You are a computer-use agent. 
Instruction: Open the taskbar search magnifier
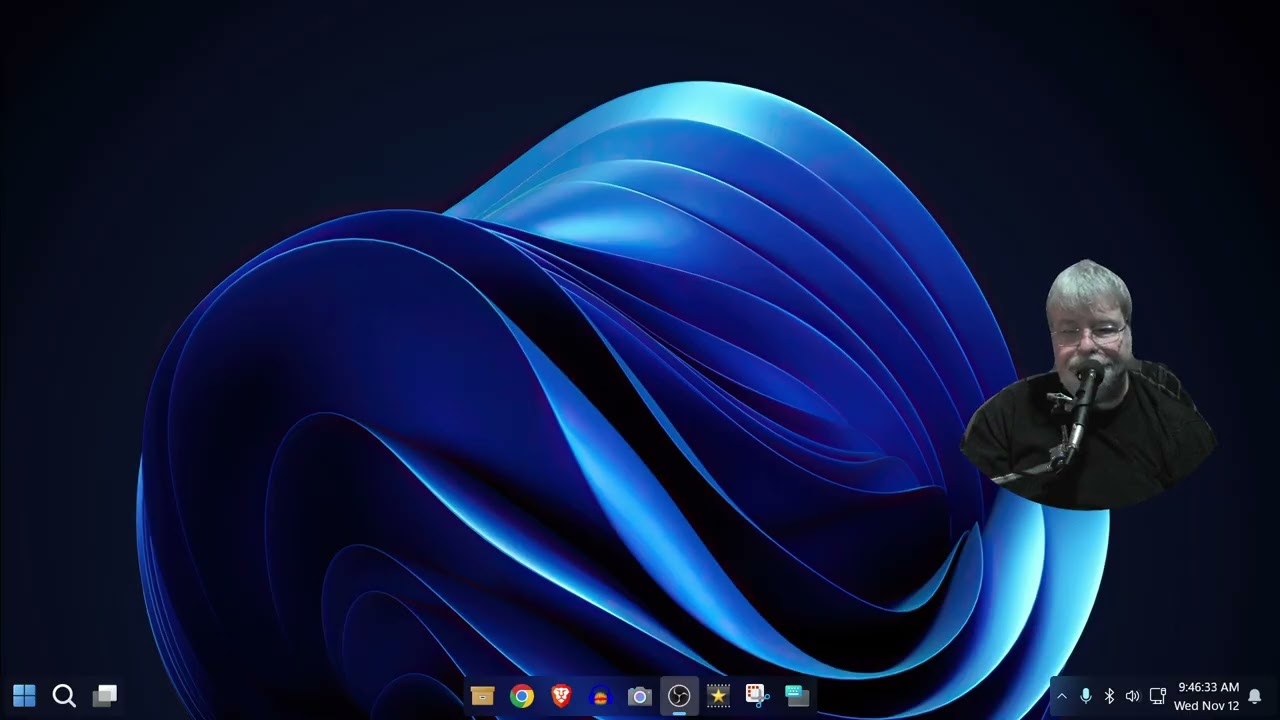click(x=64, y=695)
